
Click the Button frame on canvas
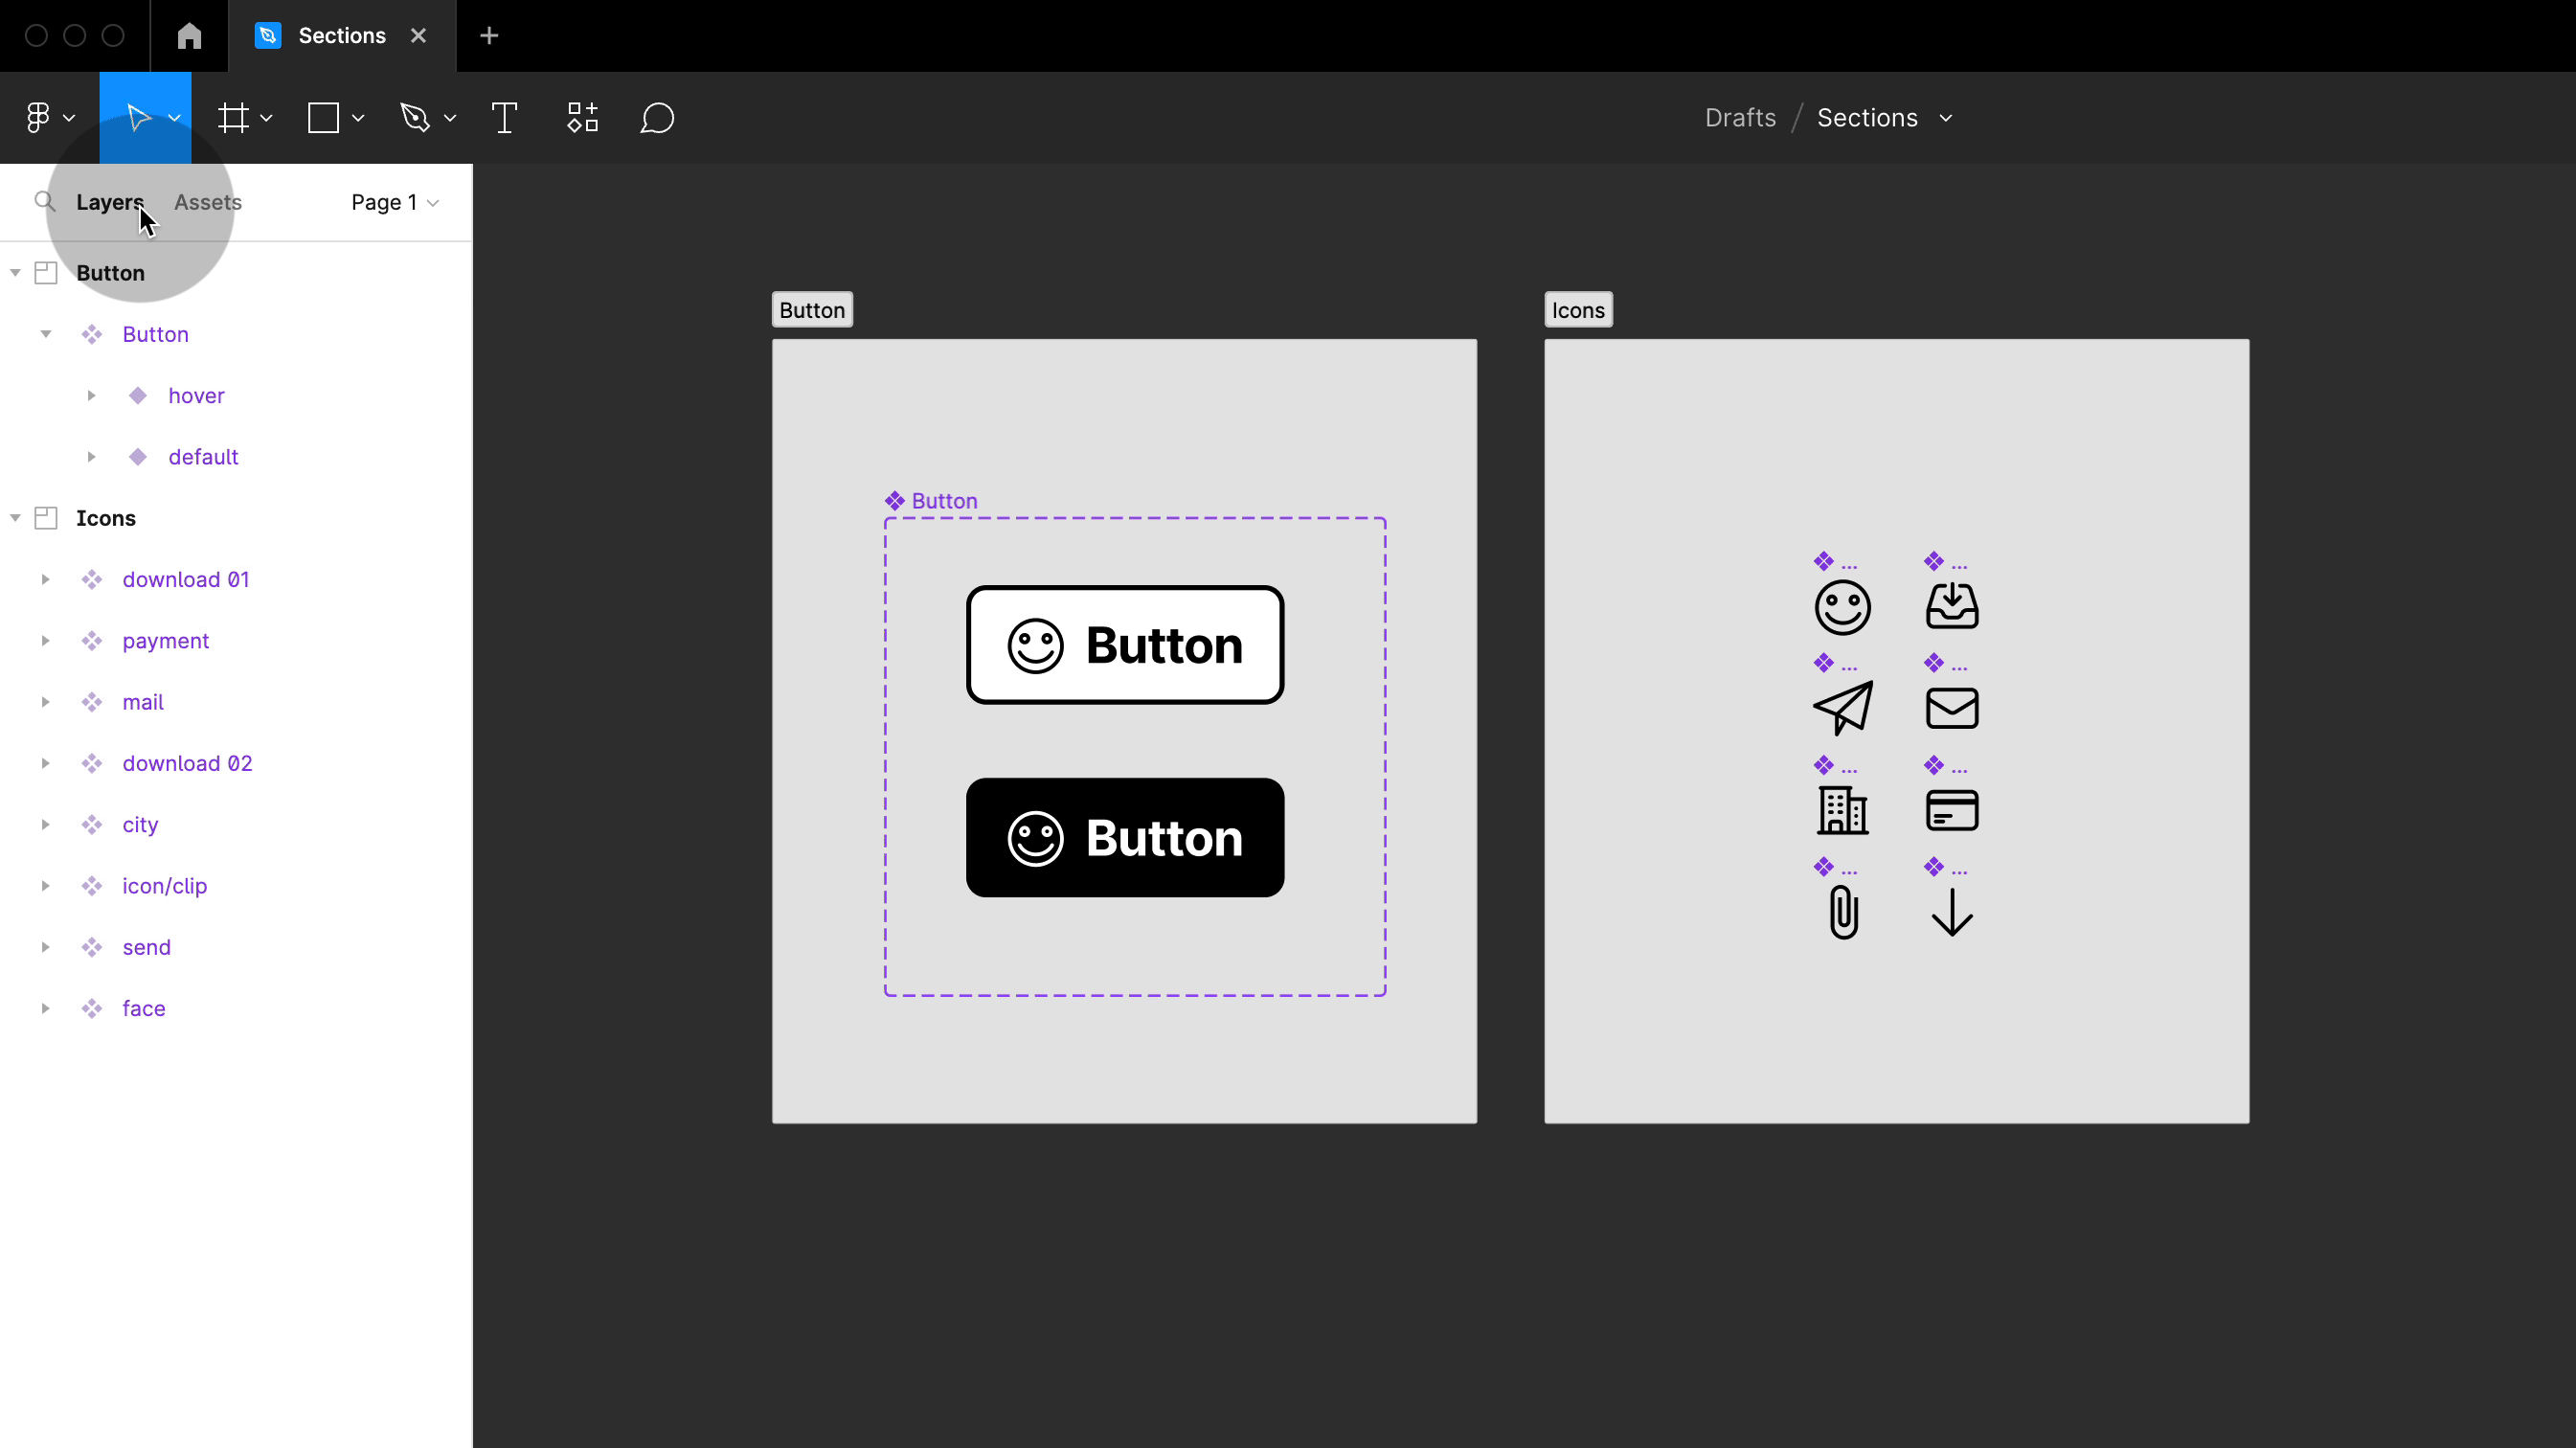pyautogui.click(x=812, y=309)
